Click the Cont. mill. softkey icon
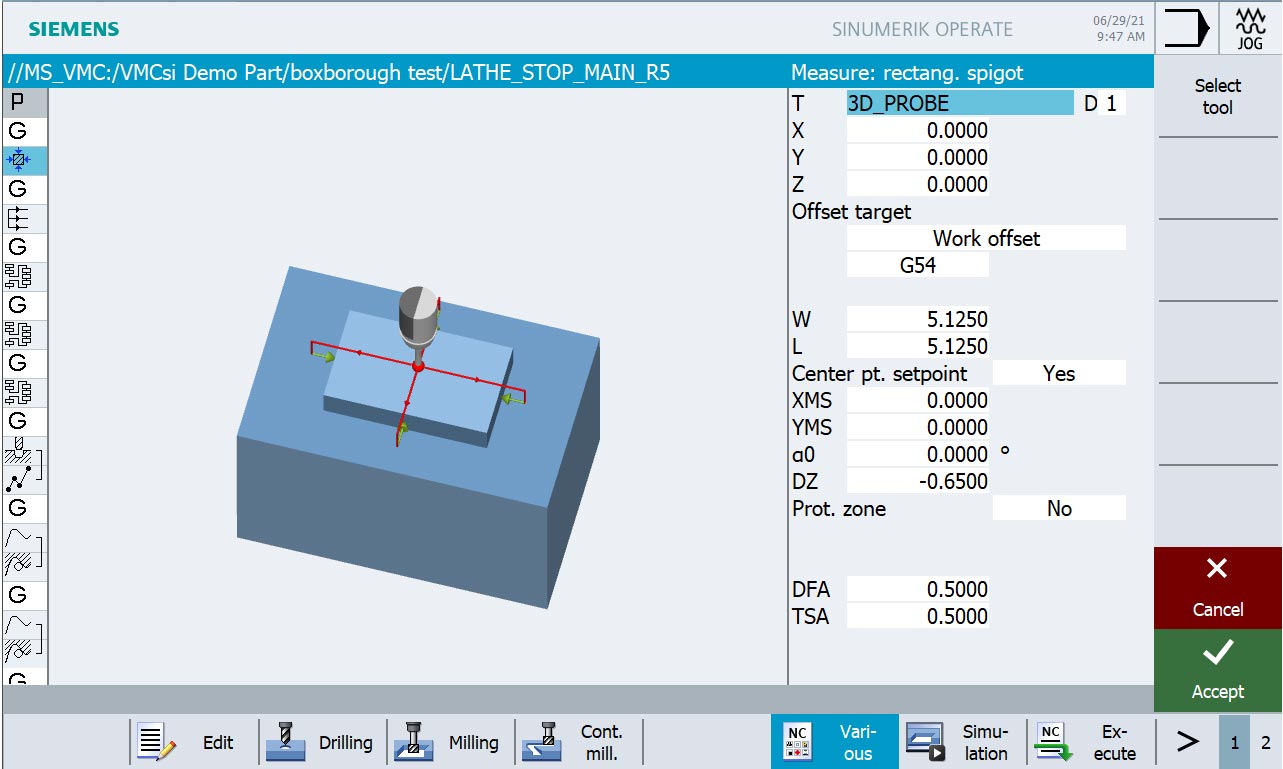 (542, 742)
